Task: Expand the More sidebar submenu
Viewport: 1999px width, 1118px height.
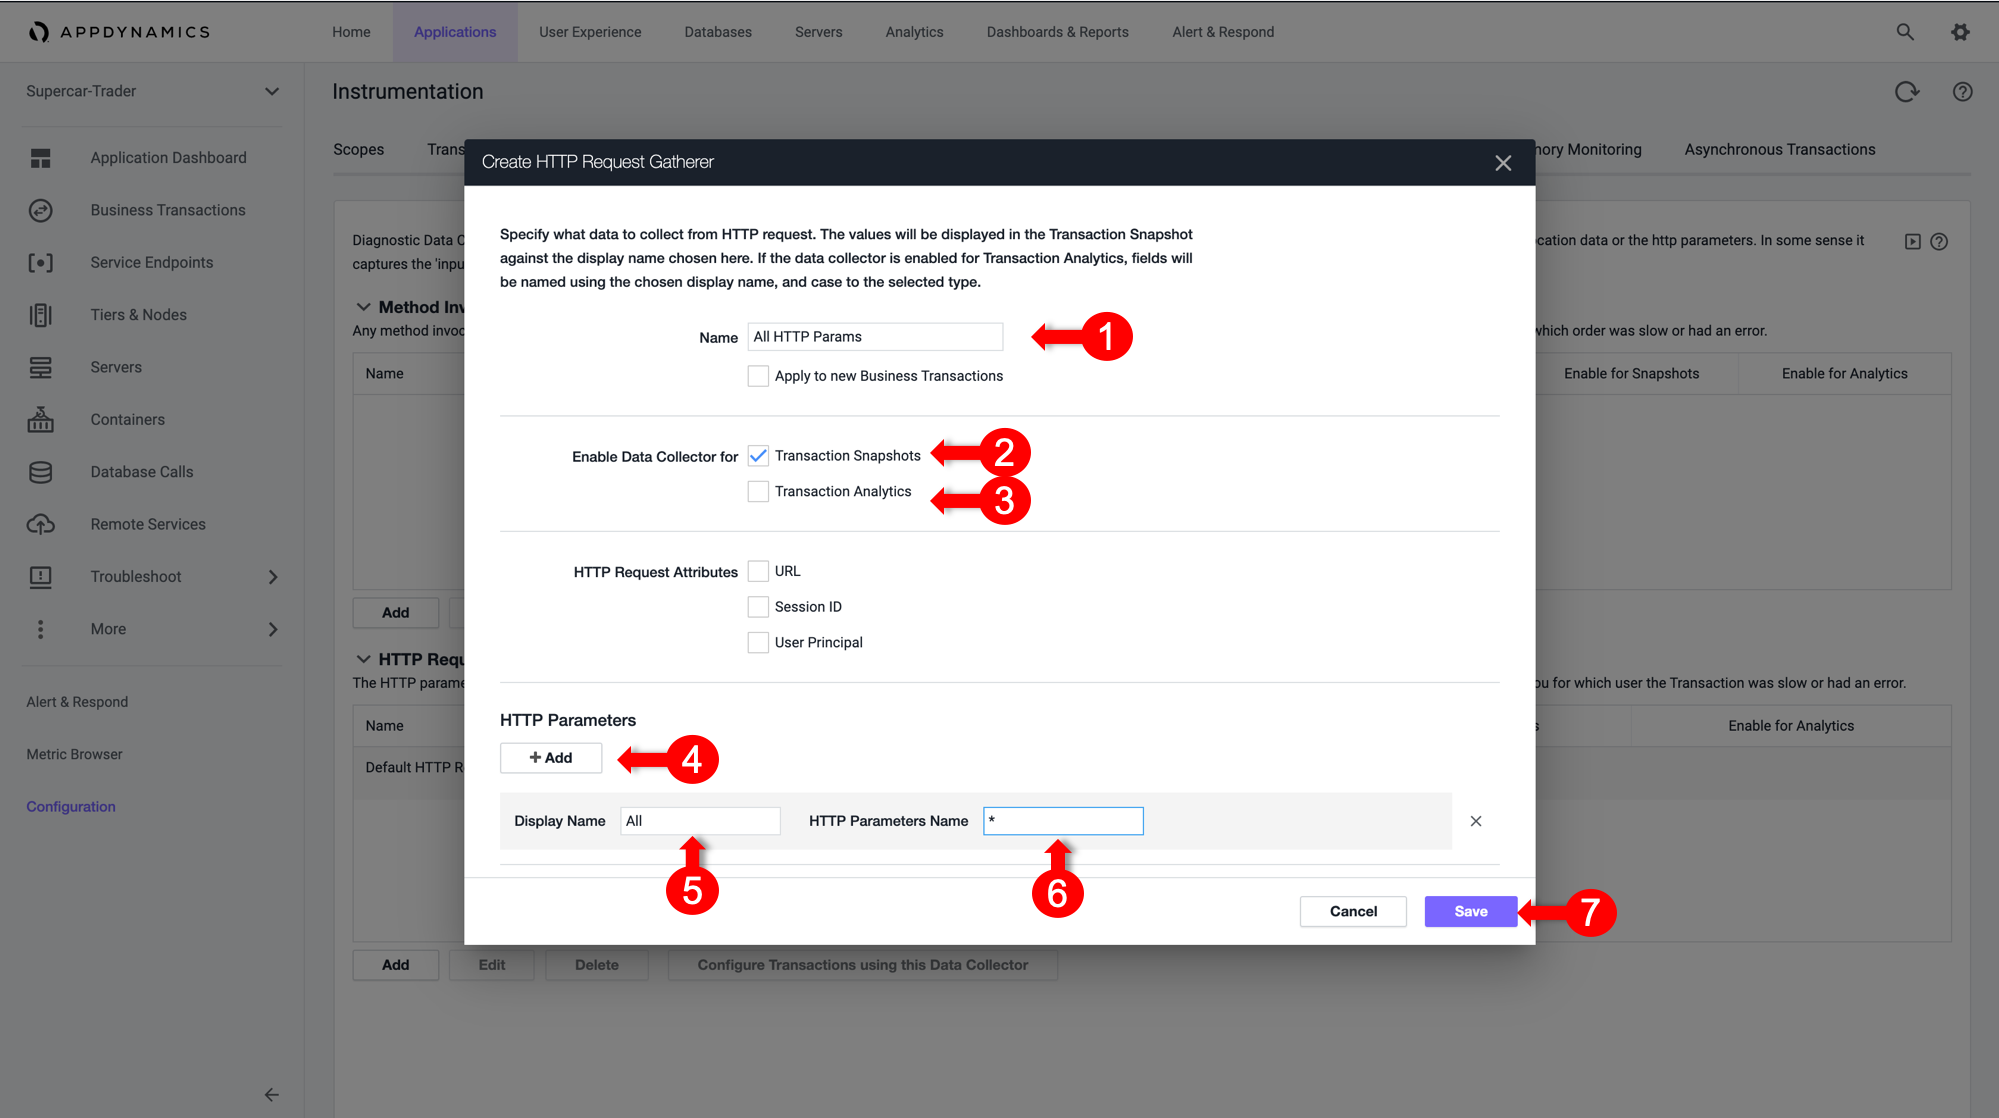Action: point(273,629)
